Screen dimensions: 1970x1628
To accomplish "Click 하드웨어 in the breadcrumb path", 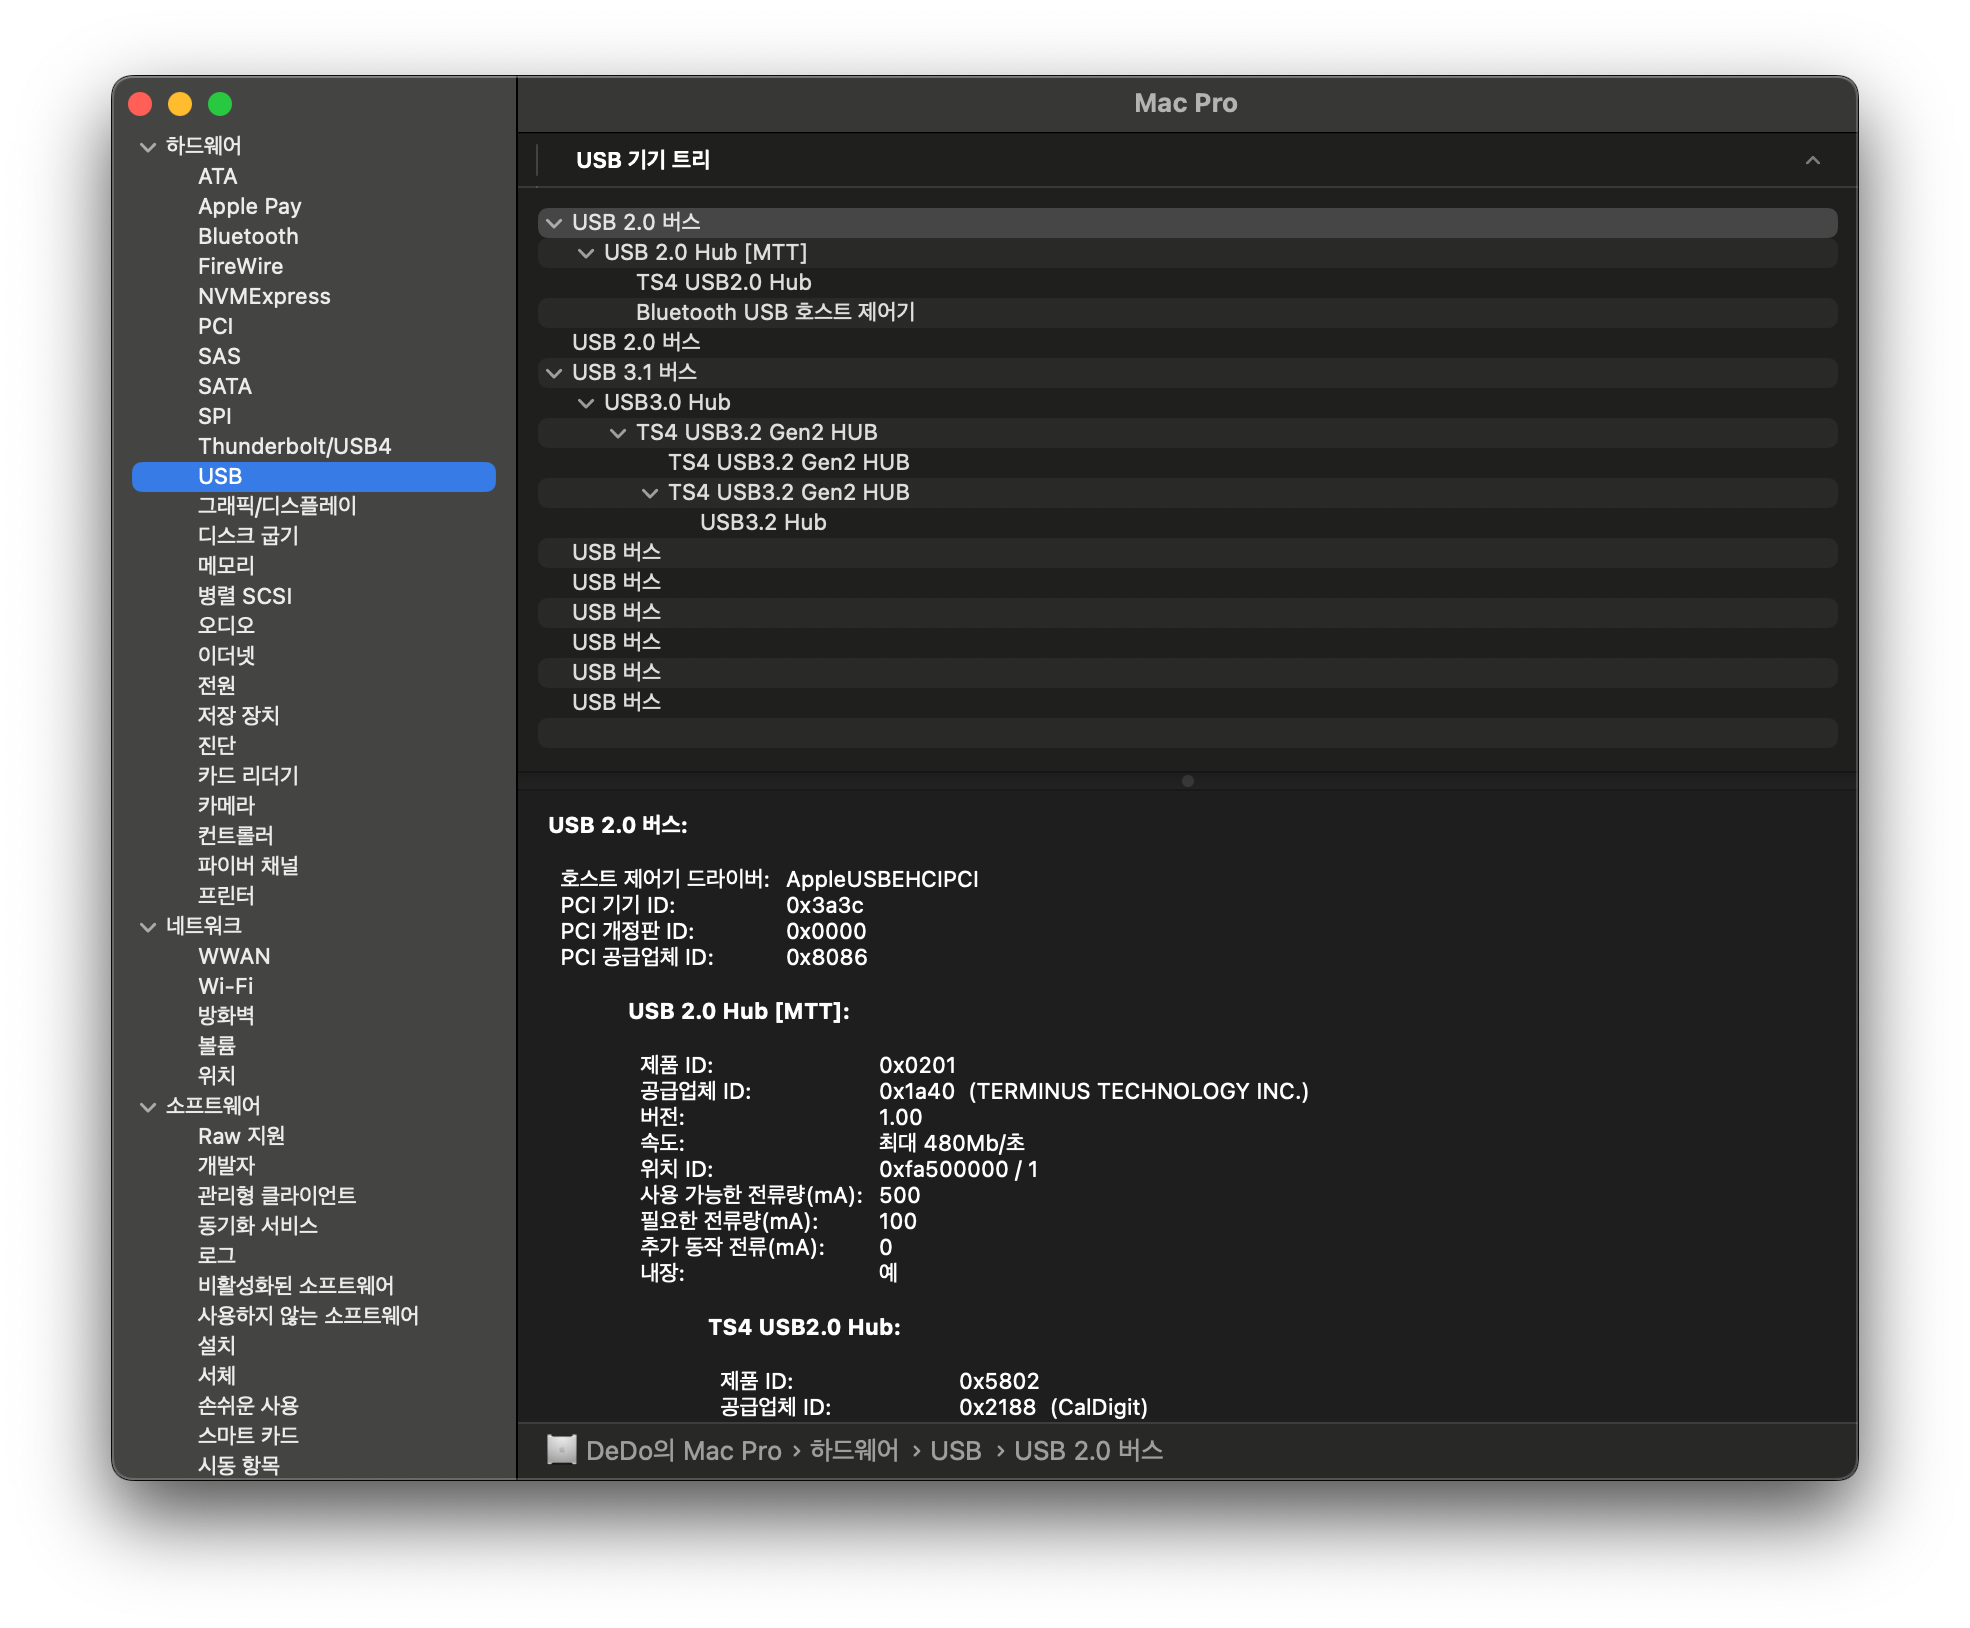I will point(855,1450).
